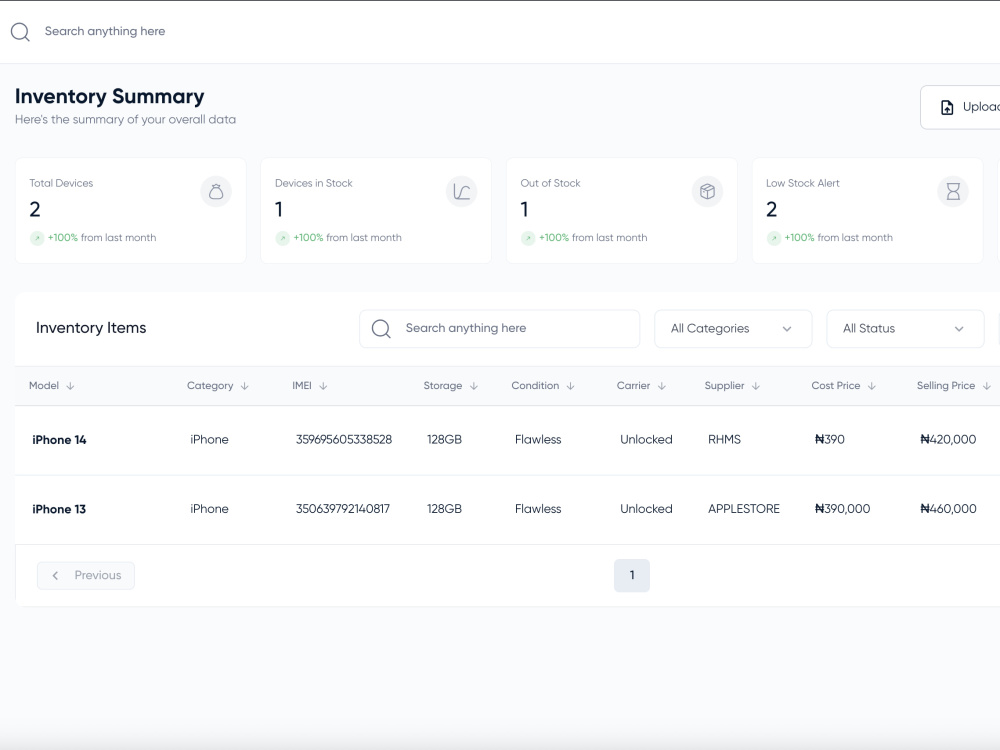1000x750 pixels.
Task: Click the Upload button
Action: (960, 107)
